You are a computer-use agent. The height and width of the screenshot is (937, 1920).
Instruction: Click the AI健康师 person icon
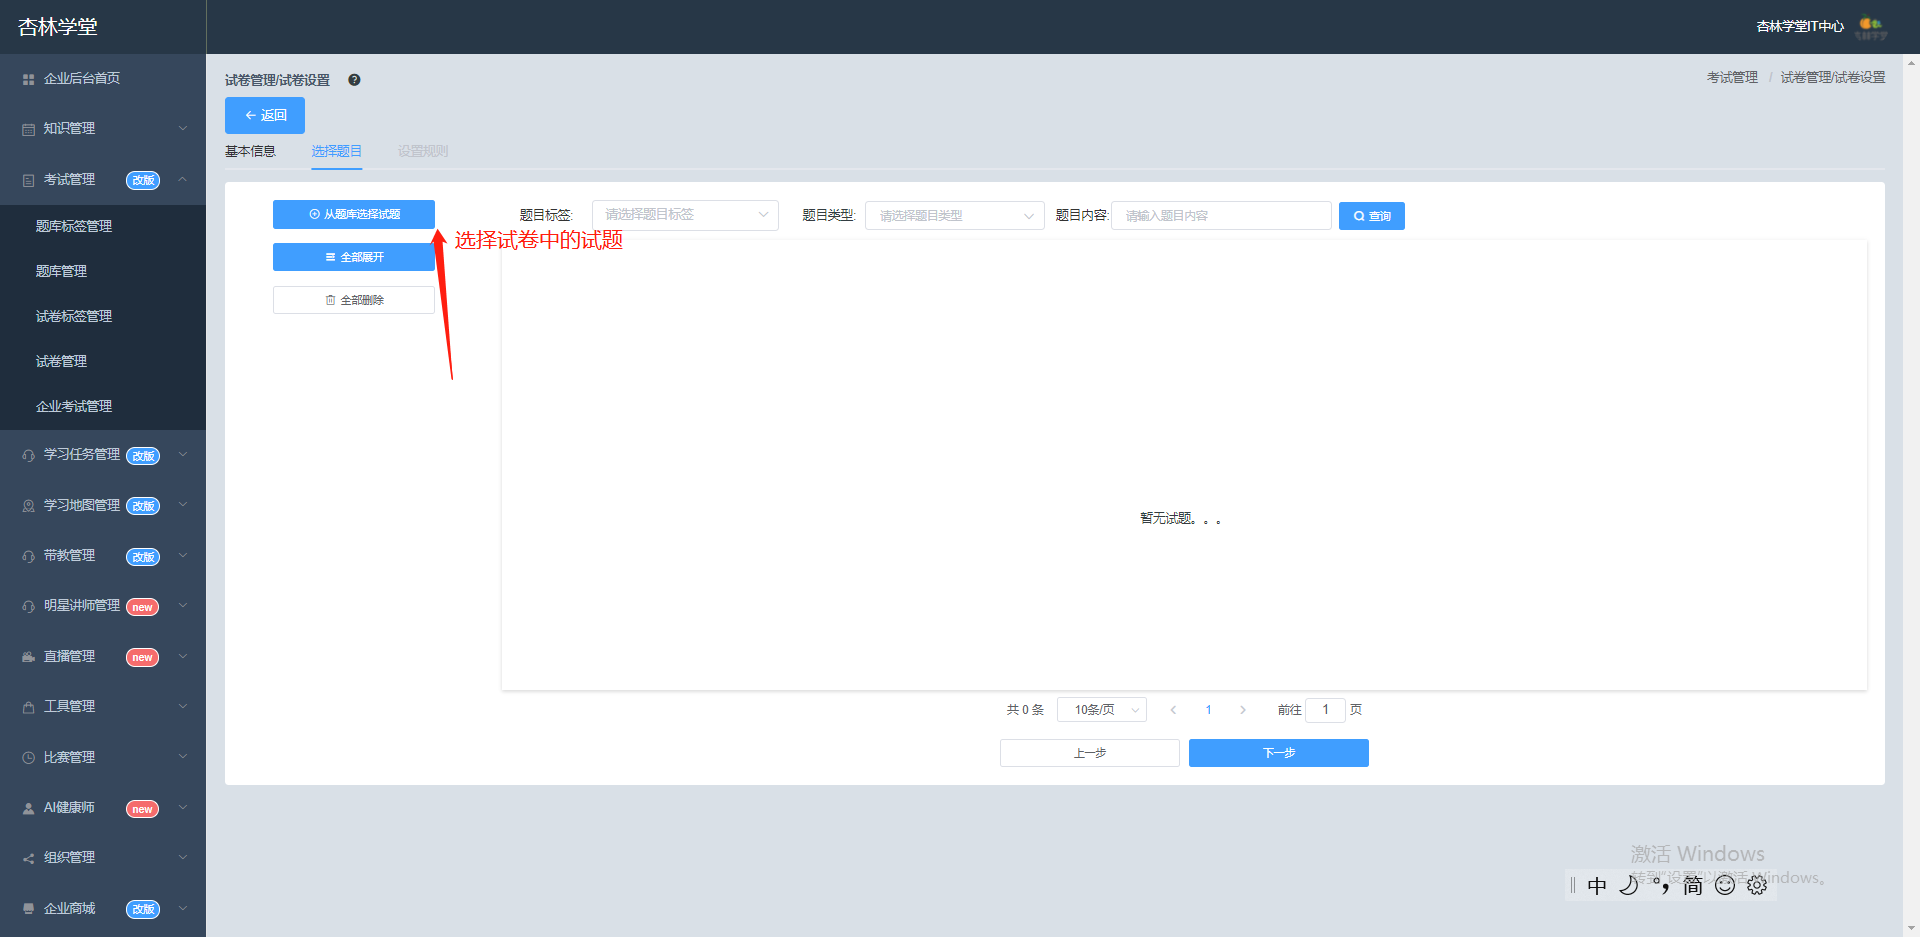click(28, 808)
